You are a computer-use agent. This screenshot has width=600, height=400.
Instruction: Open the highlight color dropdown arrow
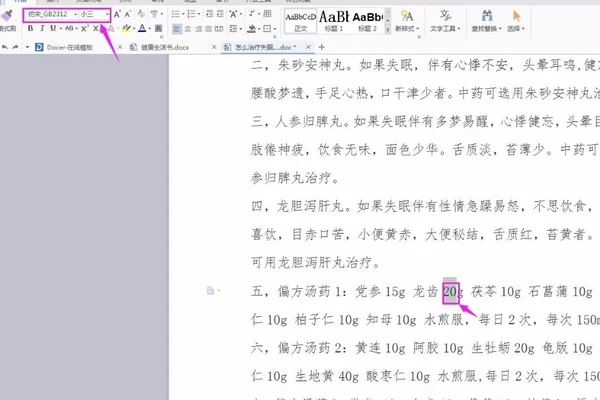(134, 29)
